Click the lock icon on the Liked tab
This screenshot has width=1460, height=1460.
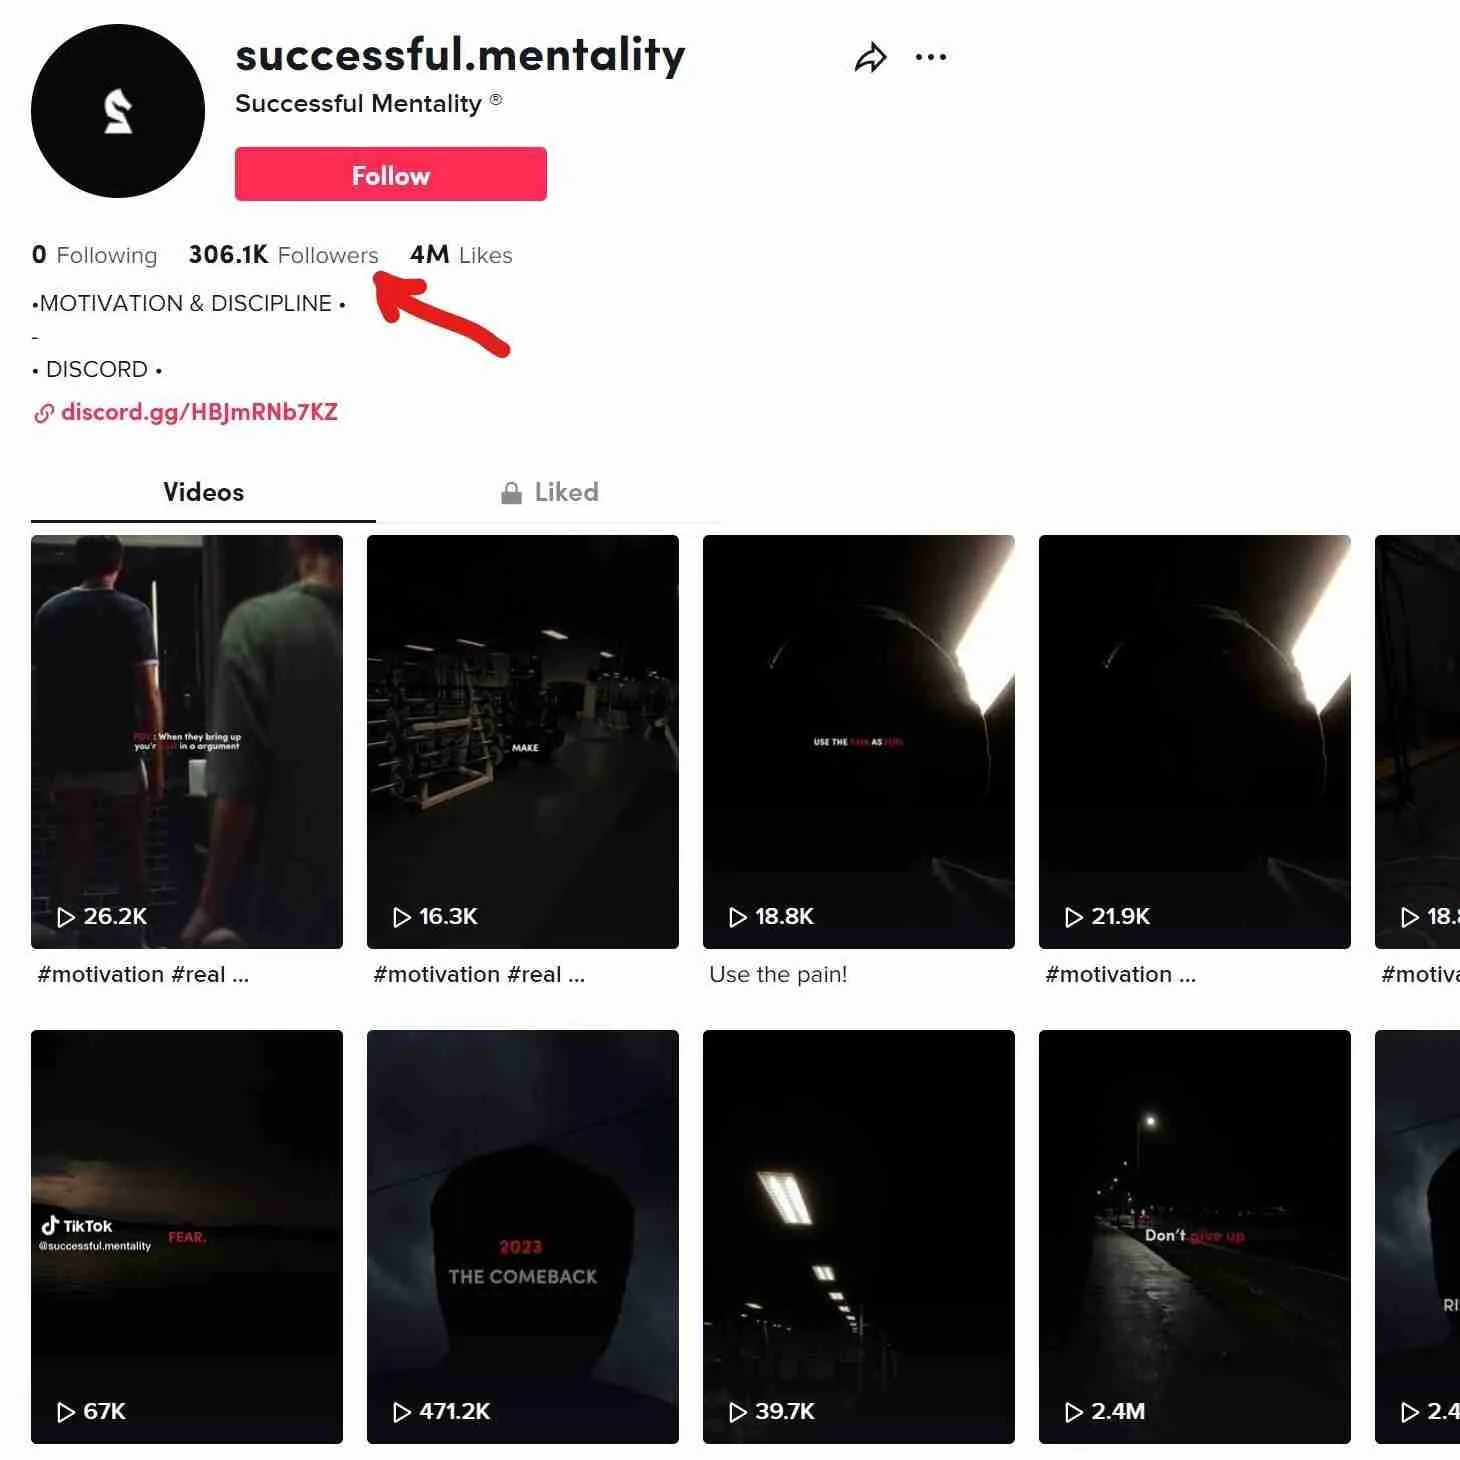click(x=511, y=492)
